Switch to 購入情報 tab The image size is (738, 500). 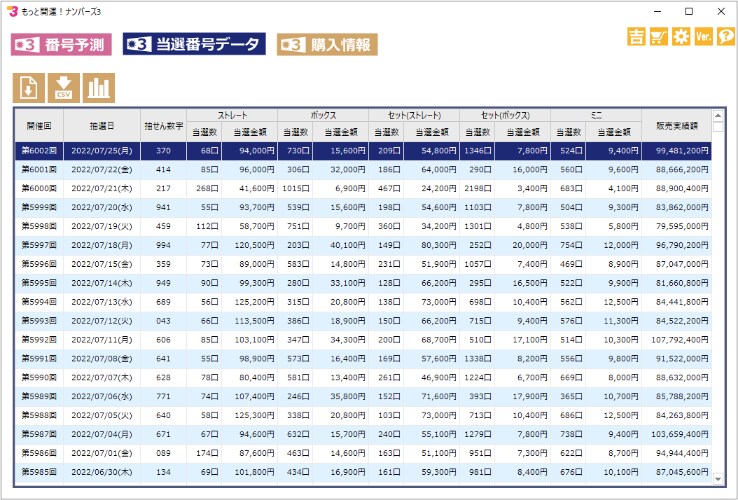click(327, 45)
